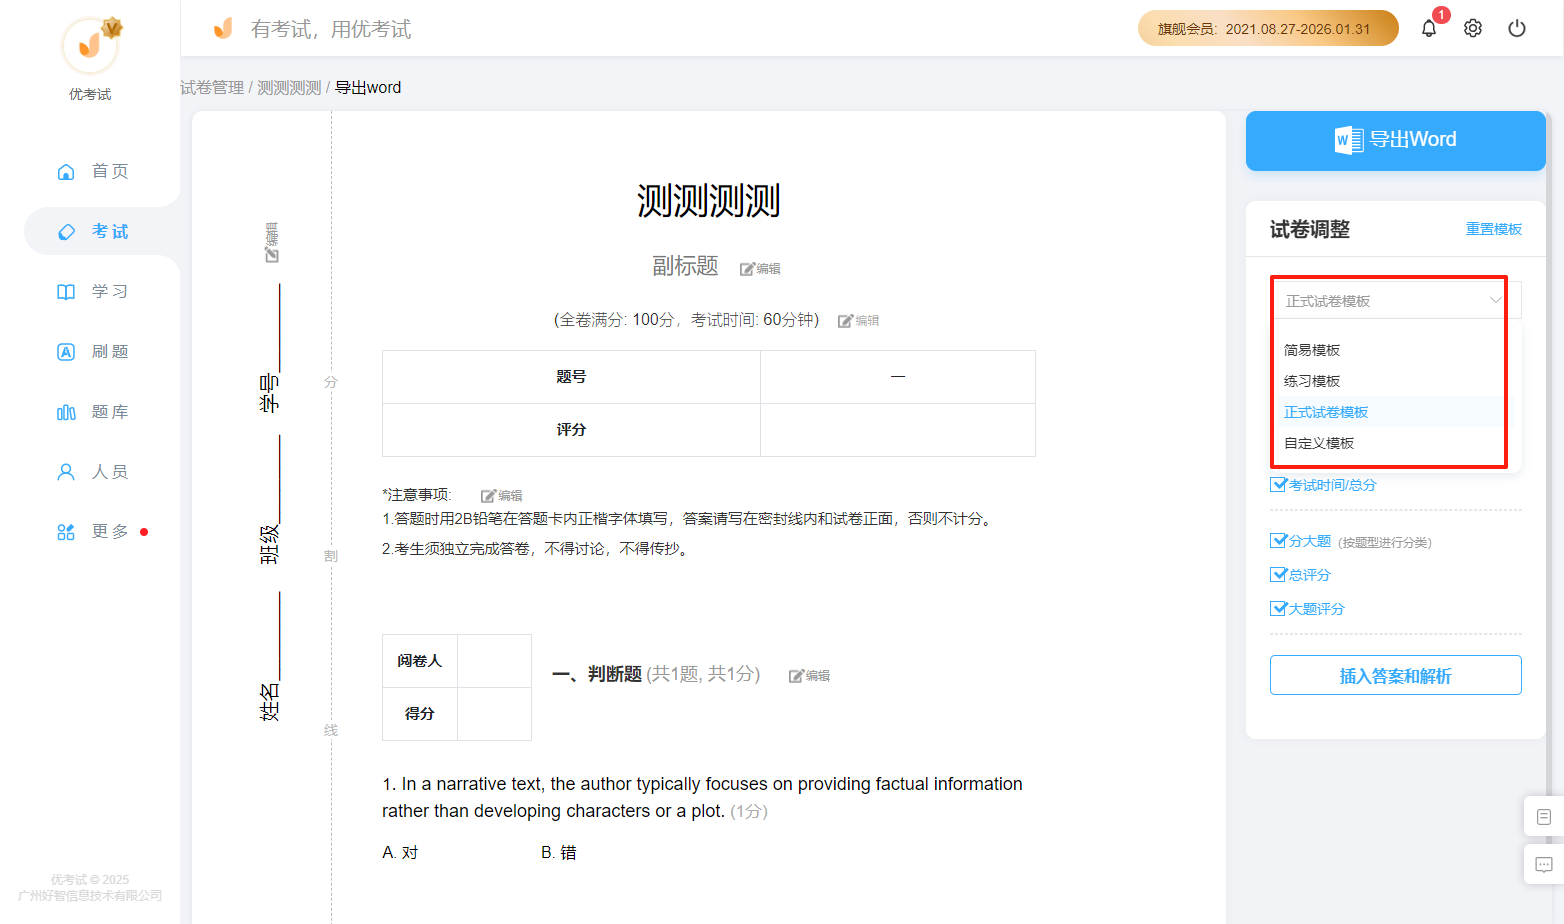Click the 班级 label in margin

pos(270,545)
